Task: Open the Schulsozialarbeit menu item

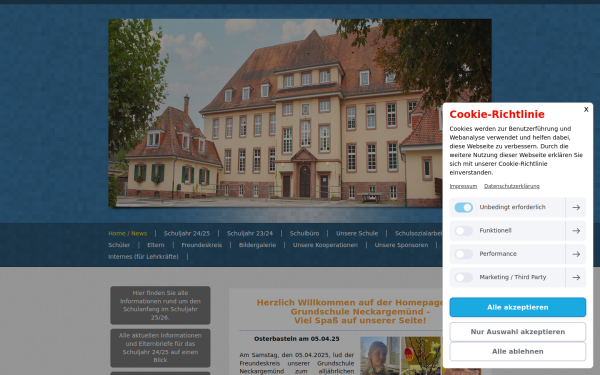Action: pyautogui.click(x=419, y=233)
